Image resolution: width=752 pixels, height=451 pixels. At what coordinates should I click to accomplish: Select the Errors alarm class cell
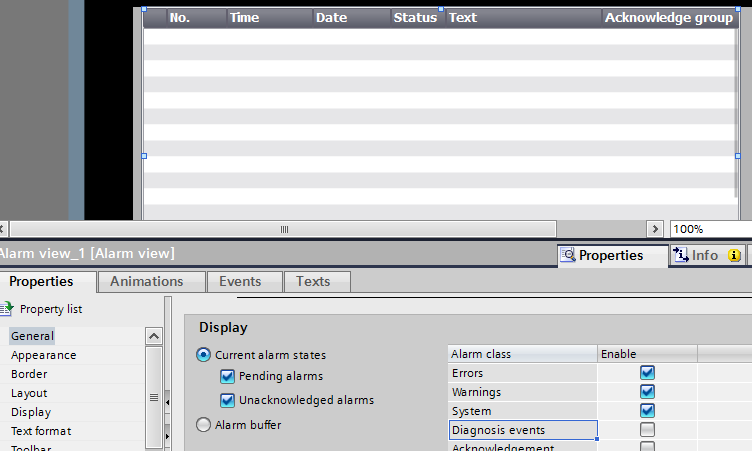[523, 373]
